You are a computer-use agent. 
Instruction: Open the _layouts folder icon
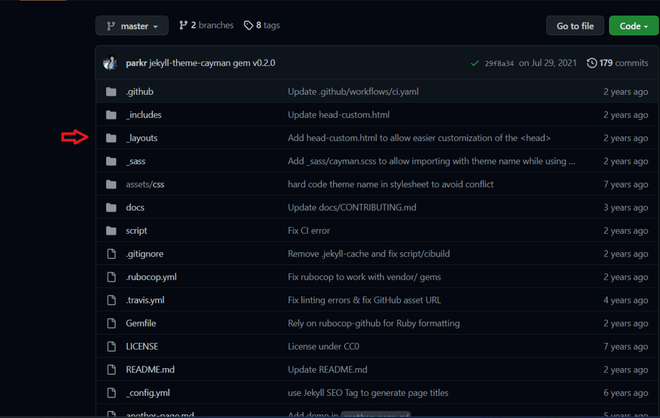tap(111, 138)
